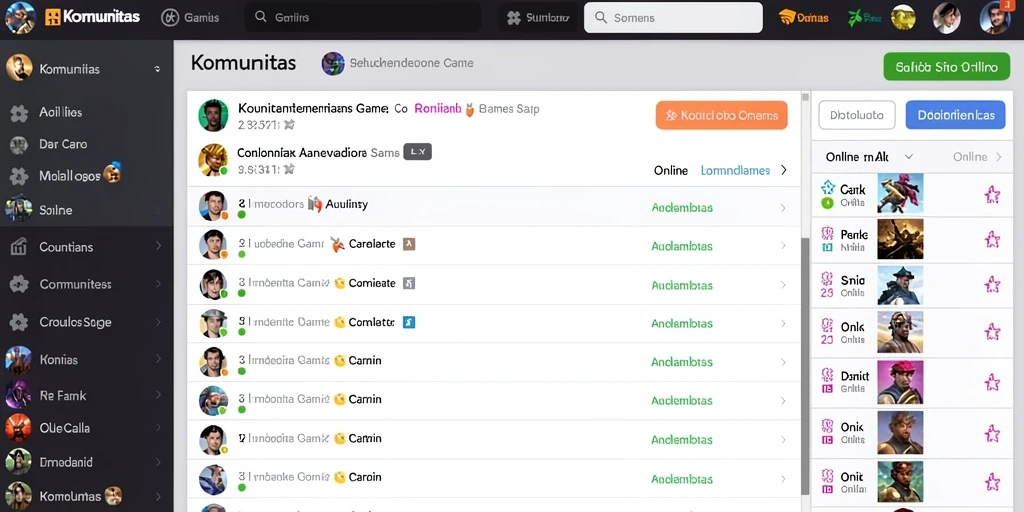Open the Online mAlc dropdown

coord(869,157)
